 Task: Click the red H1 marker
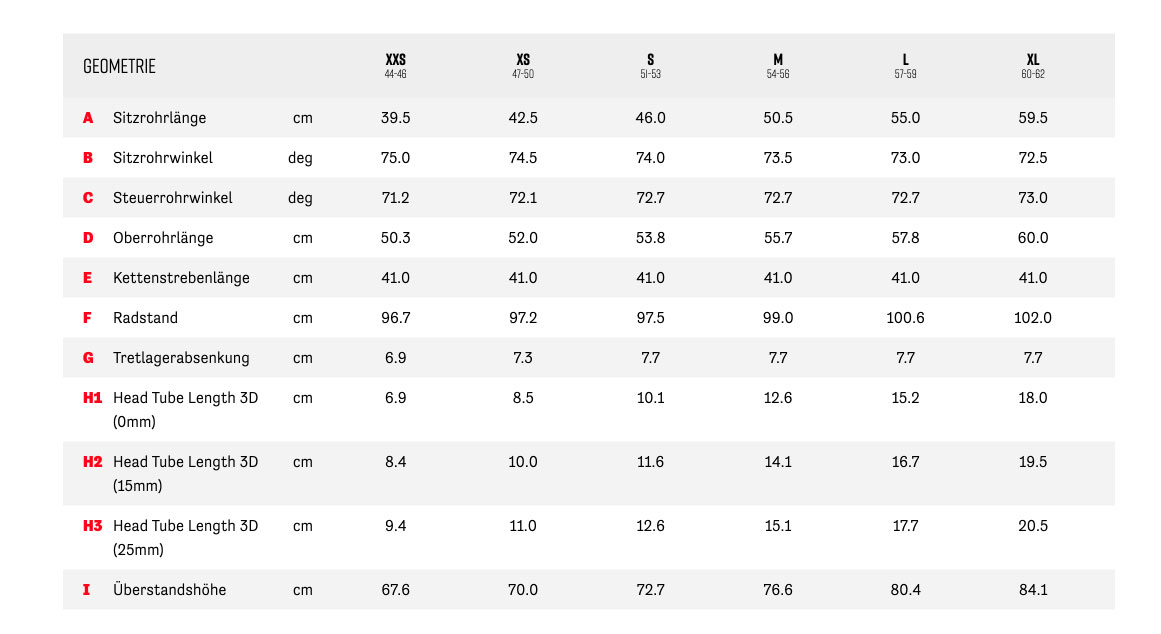point(93,398)
